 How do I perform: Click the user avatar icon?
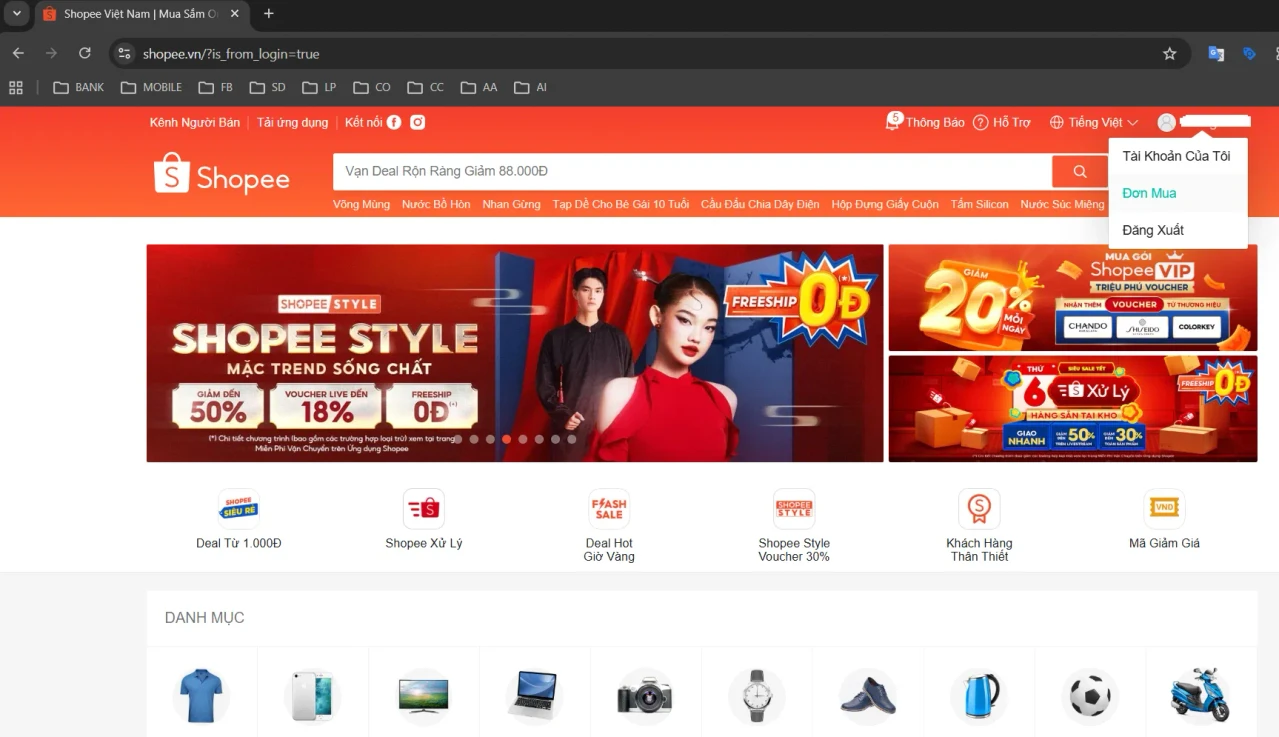(1166, 122)
